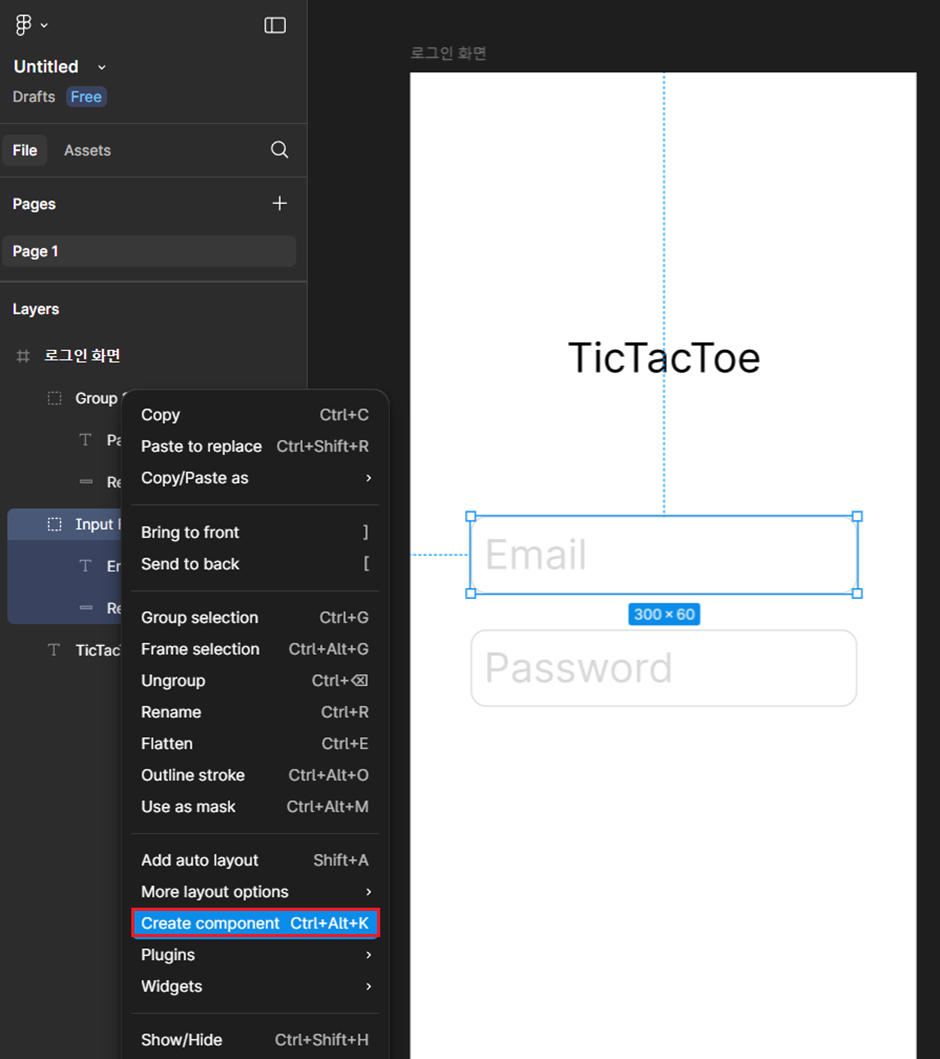940x1059 pixels.
Task: Open the Figma main menu logo
Action: (x=23, y=25)
